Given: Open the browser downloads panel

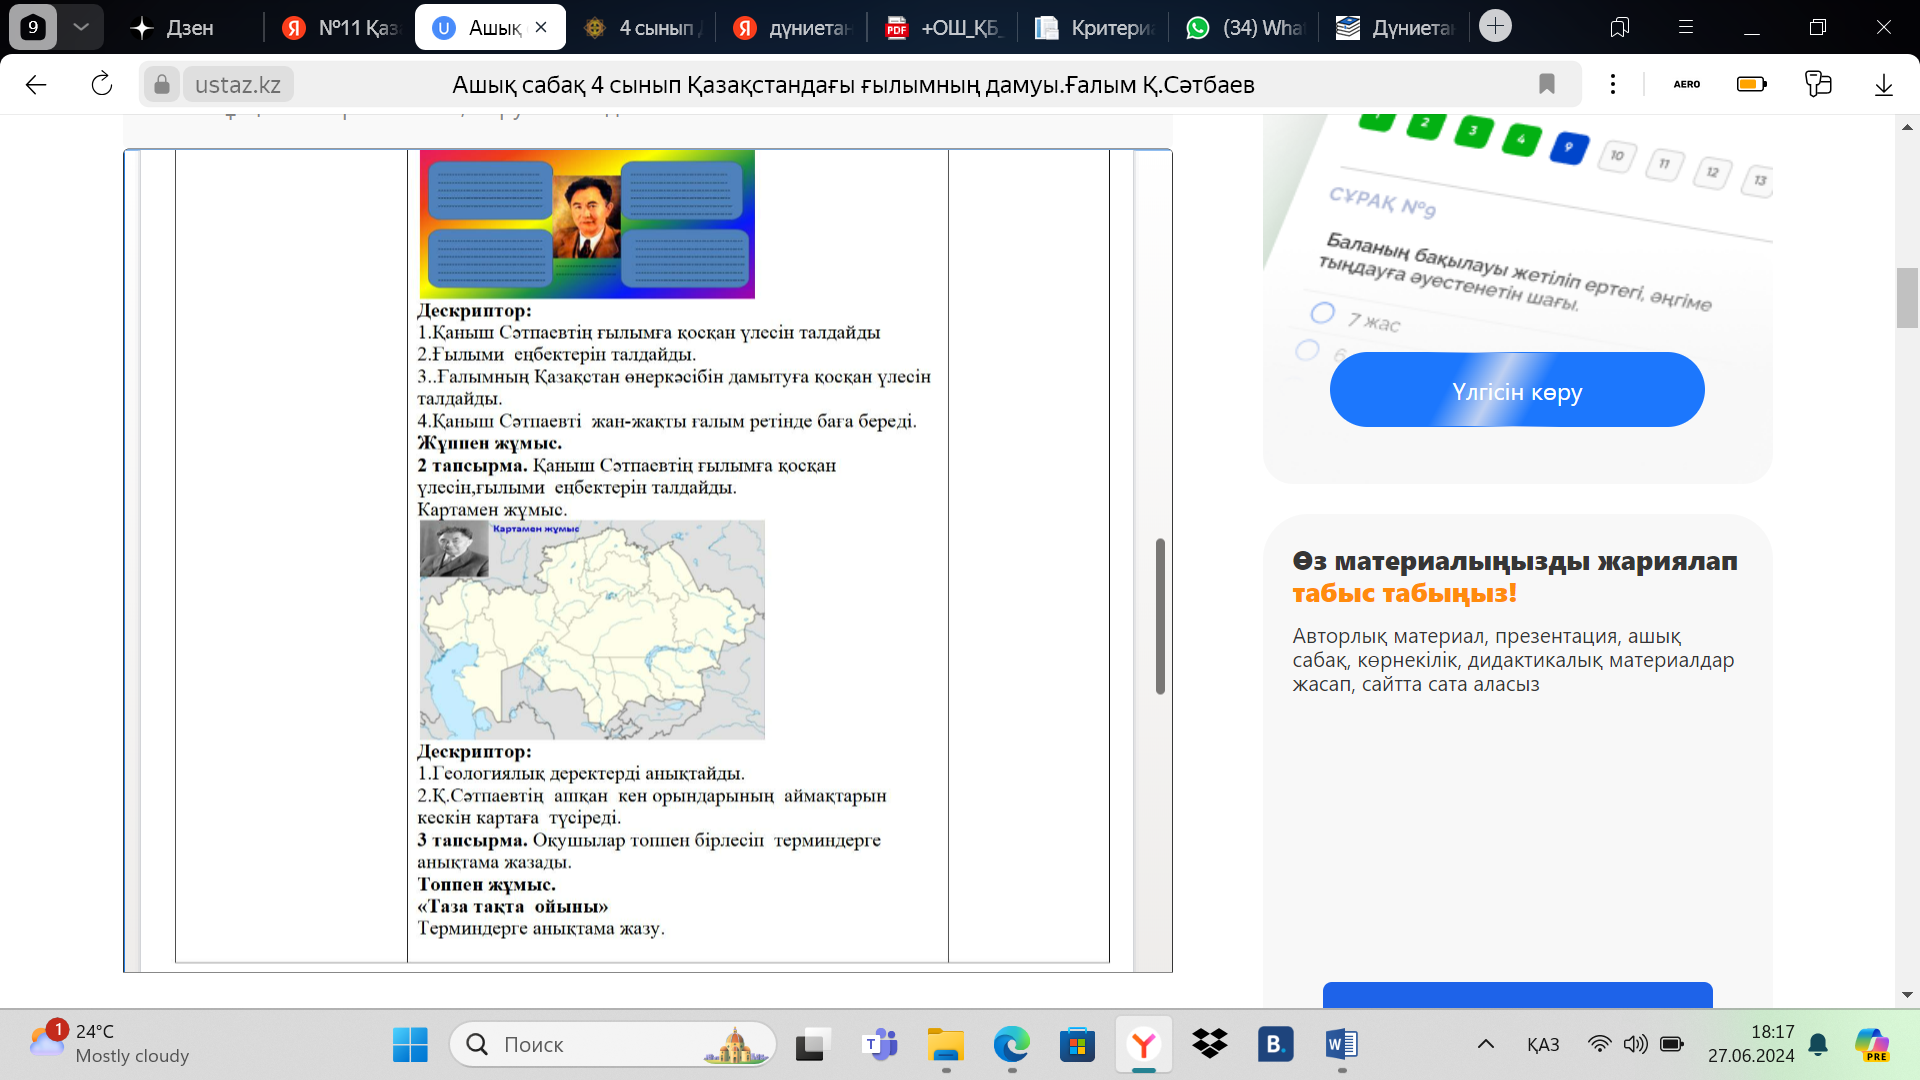Looking at the screenshot, I should (x=1883, y=85).
